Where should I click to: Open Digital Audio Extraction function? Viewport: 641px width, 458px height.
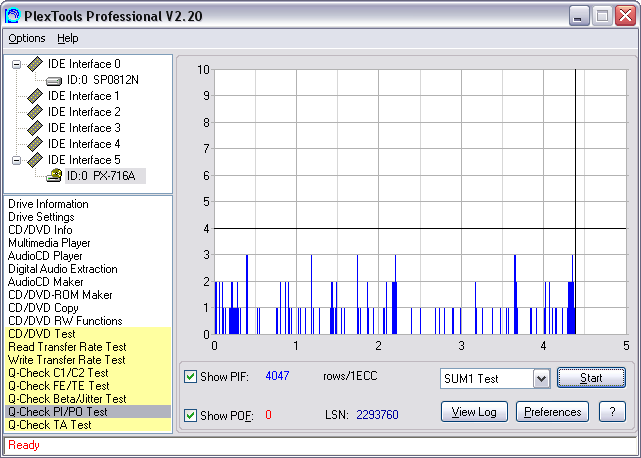[63, 269]
